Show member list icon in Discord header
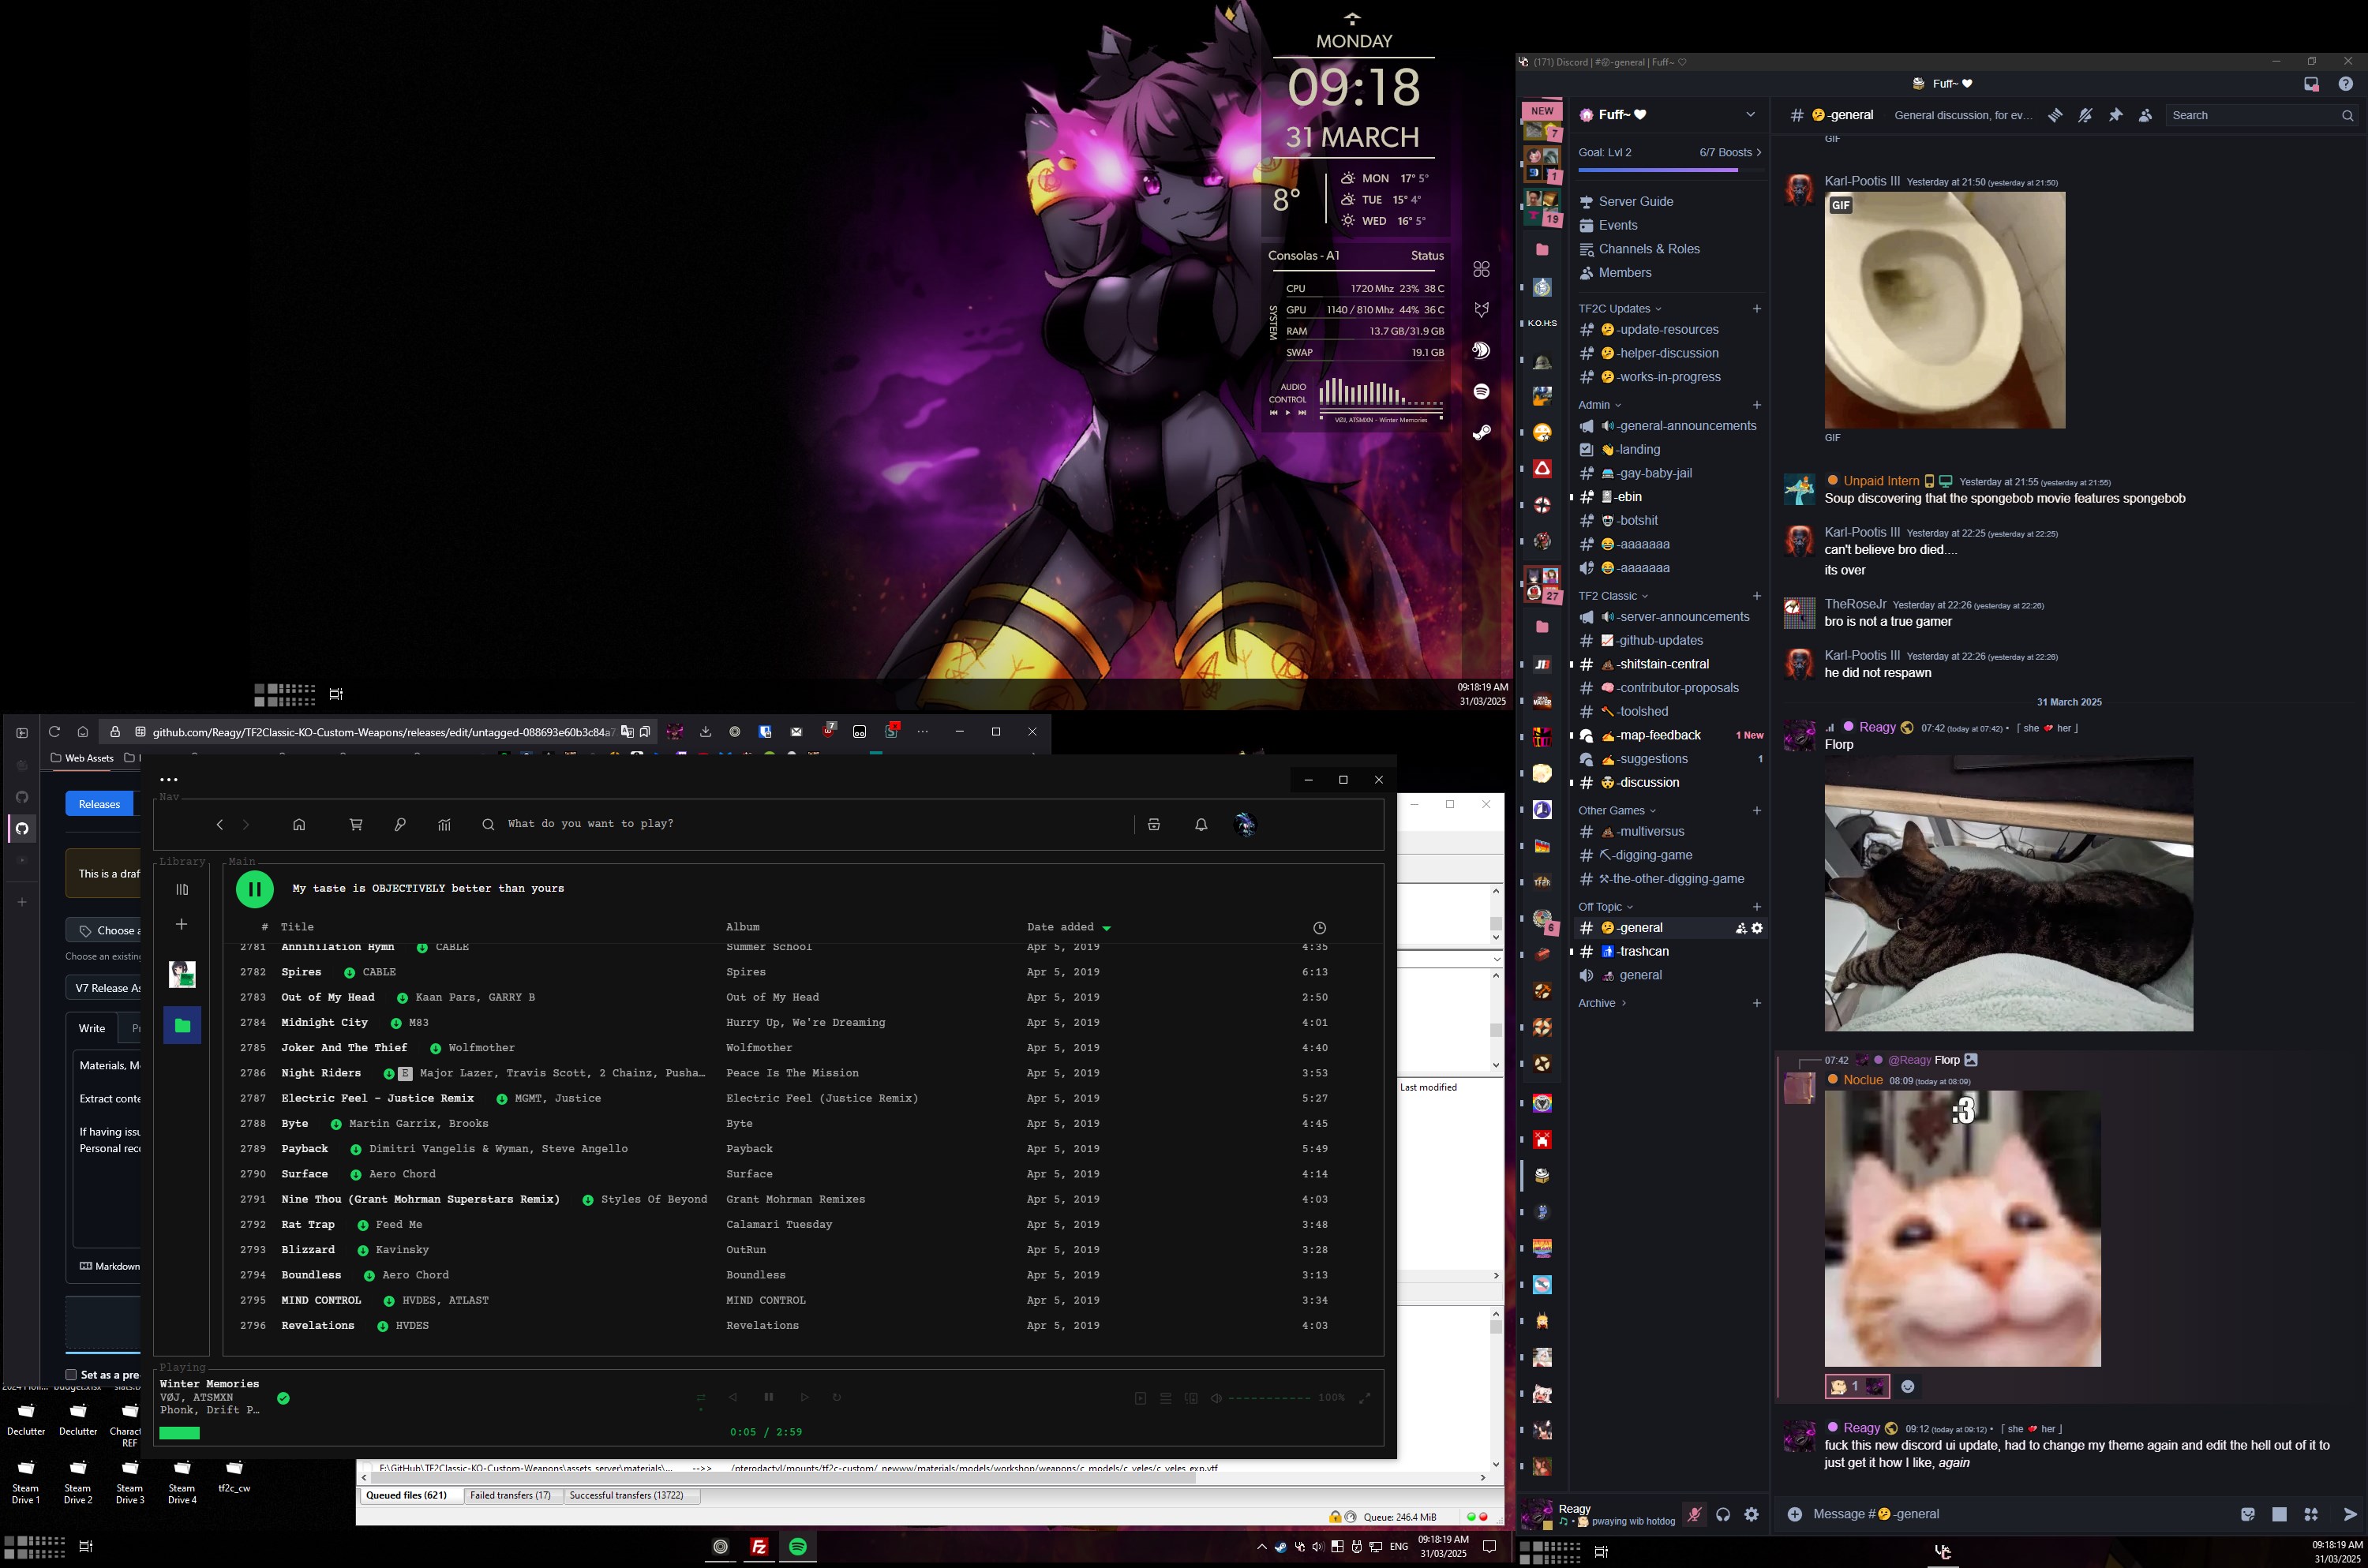Screen dimensions: 2368x1568 (2145, 116)
